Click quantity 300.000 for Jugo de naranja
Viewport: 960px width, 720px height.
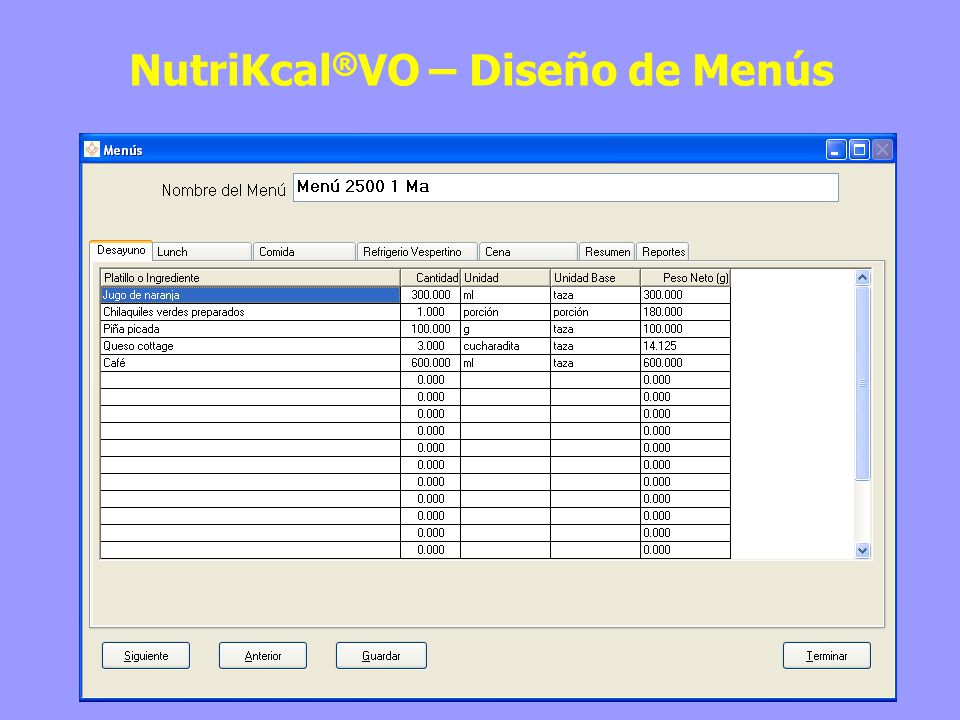pyautogui.click(x=430, y=295)
